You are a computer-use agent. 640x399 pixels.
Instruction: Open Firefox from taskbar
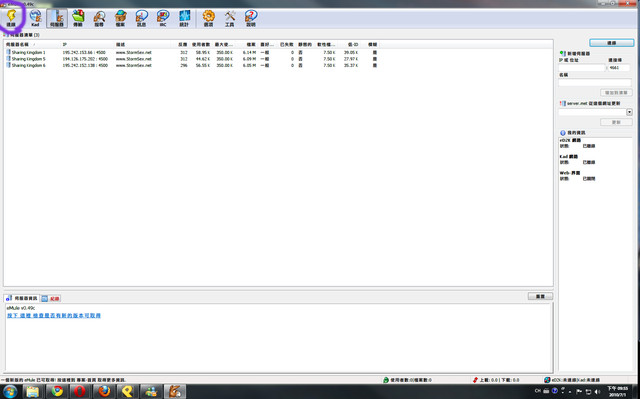point(104,392)
